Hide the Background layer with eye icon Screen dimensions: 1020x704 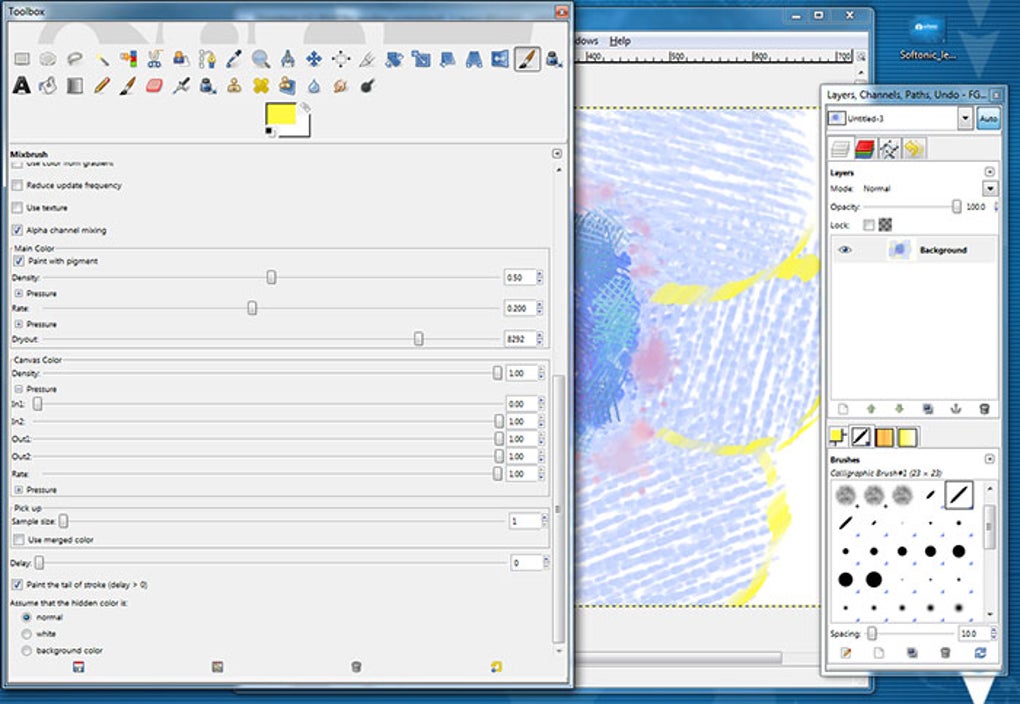tap(845, 250)
